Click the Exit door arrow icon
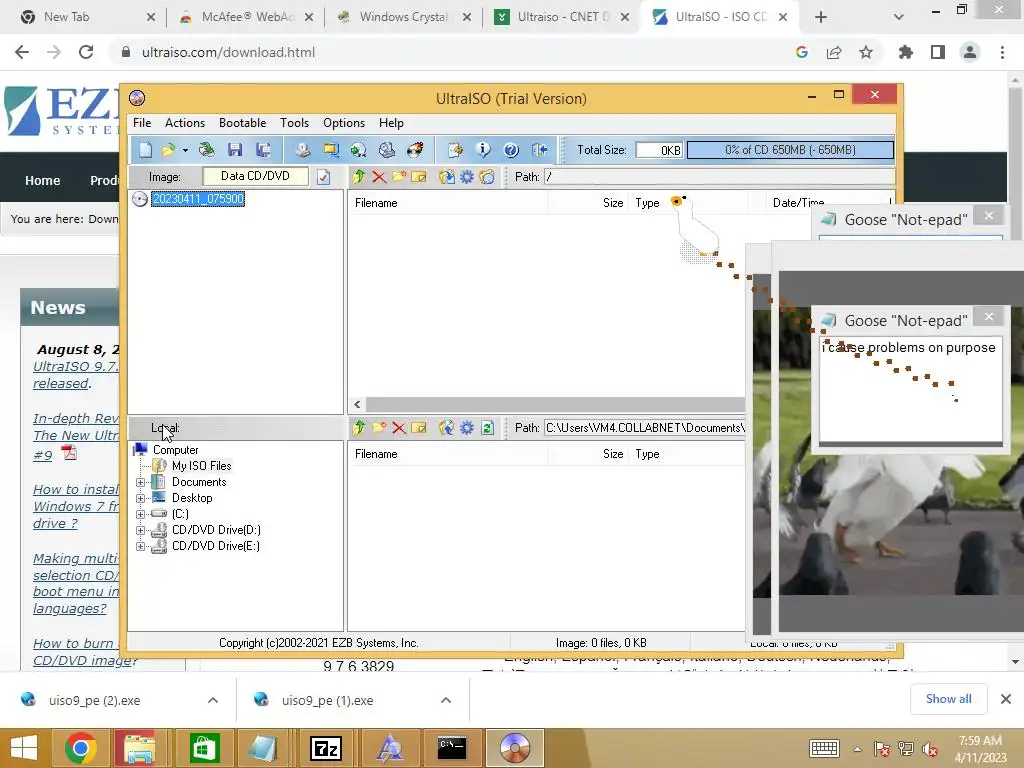The height and width of the screenshot is (768, 1024). coord(539,150)
